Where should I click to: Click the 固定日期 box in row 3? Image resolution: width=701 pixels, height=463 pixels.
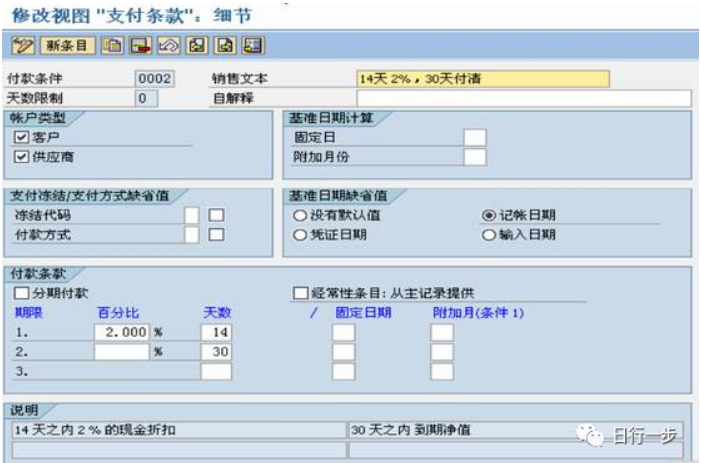(x=343, y=371)
